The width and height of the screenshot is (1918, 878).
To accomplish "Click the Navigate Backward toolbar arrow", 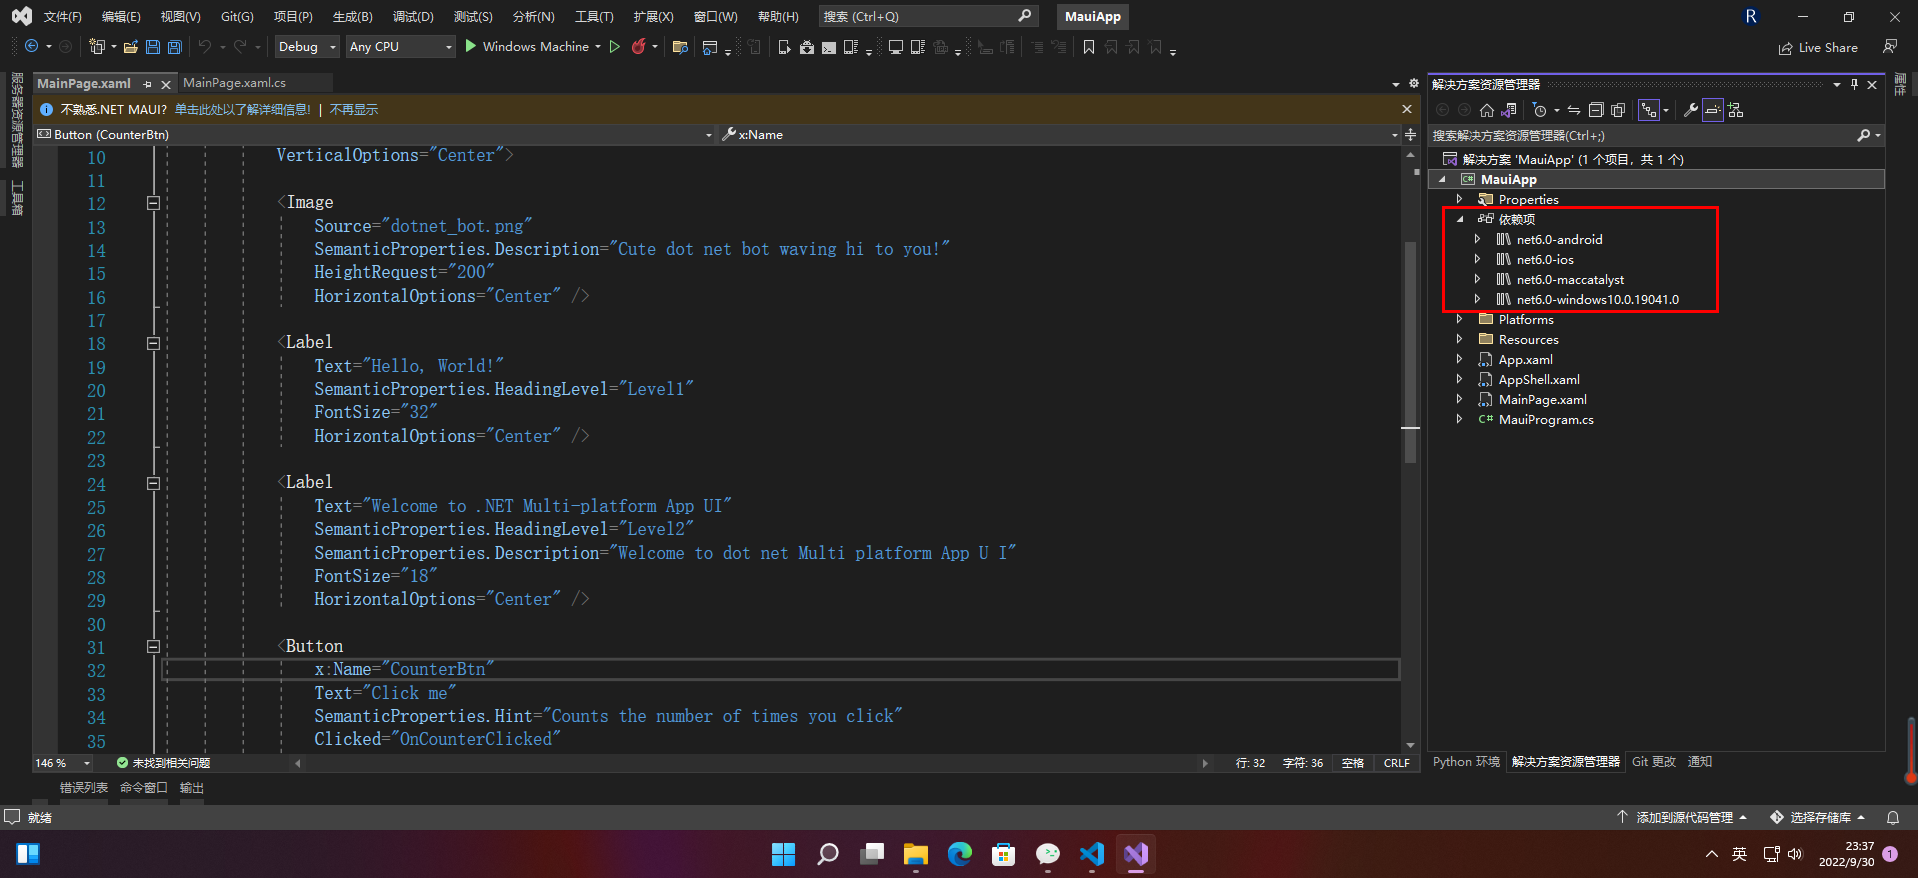I will click(32, 46).
